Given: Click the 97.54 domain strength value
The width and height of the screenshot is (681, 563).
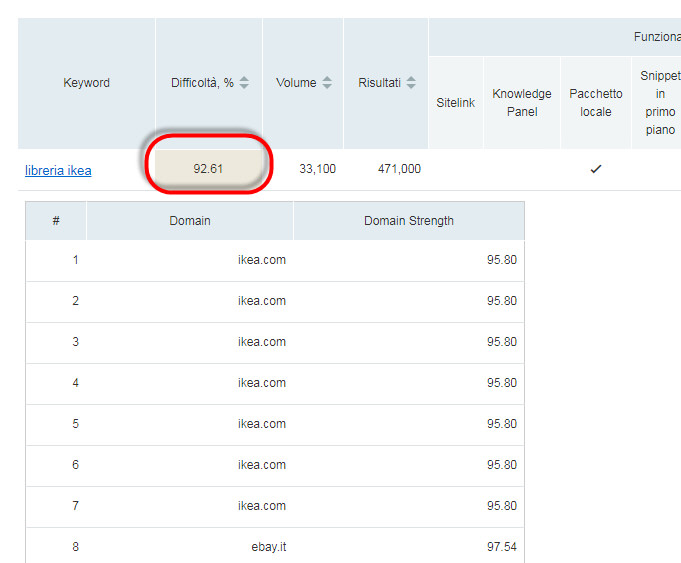Looking at the screenshot, I should point(502,546).
